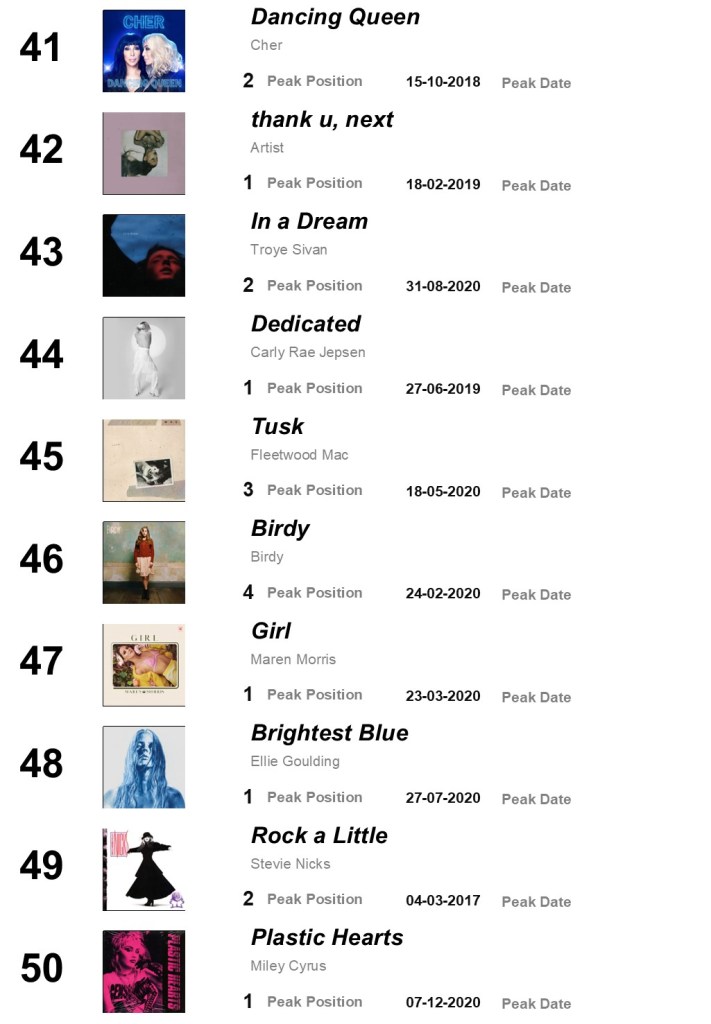Click the Plastic Hearts title link
Viewport: 711px width, 1024px height.
pyautogui.click(x=327, y=938)
